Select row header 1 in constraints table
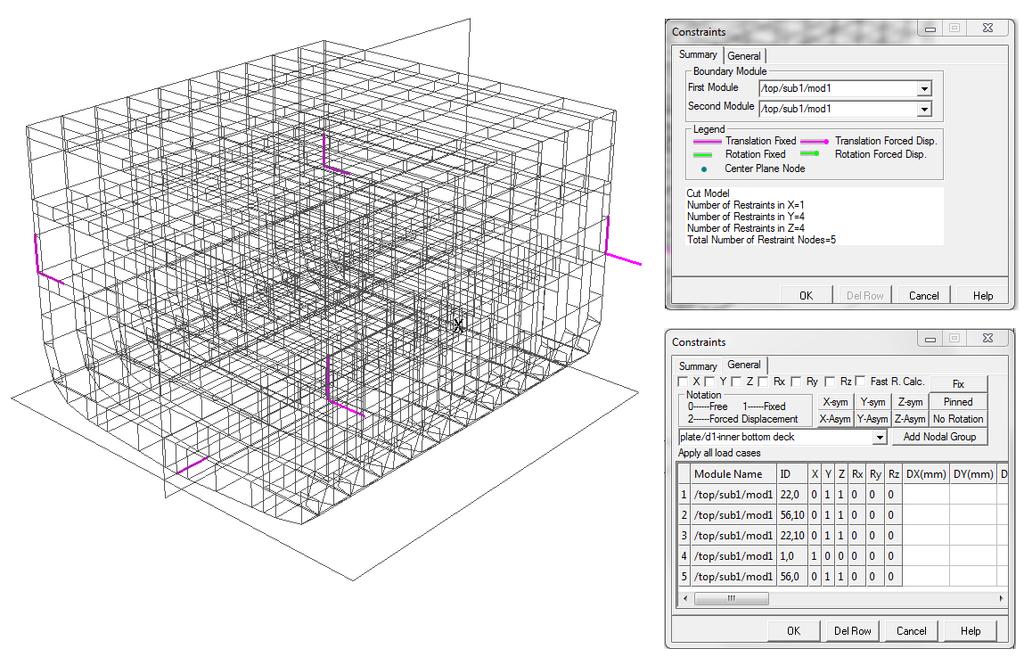Screen dimensions: 1024x657 (x=684, y=494)
